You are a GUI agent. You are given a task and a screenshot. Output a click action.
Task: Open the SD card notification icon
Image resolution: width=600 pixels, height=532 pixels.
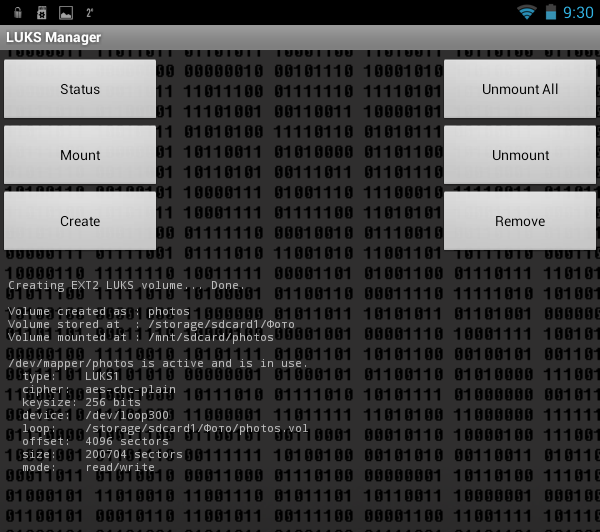[41, 13]
